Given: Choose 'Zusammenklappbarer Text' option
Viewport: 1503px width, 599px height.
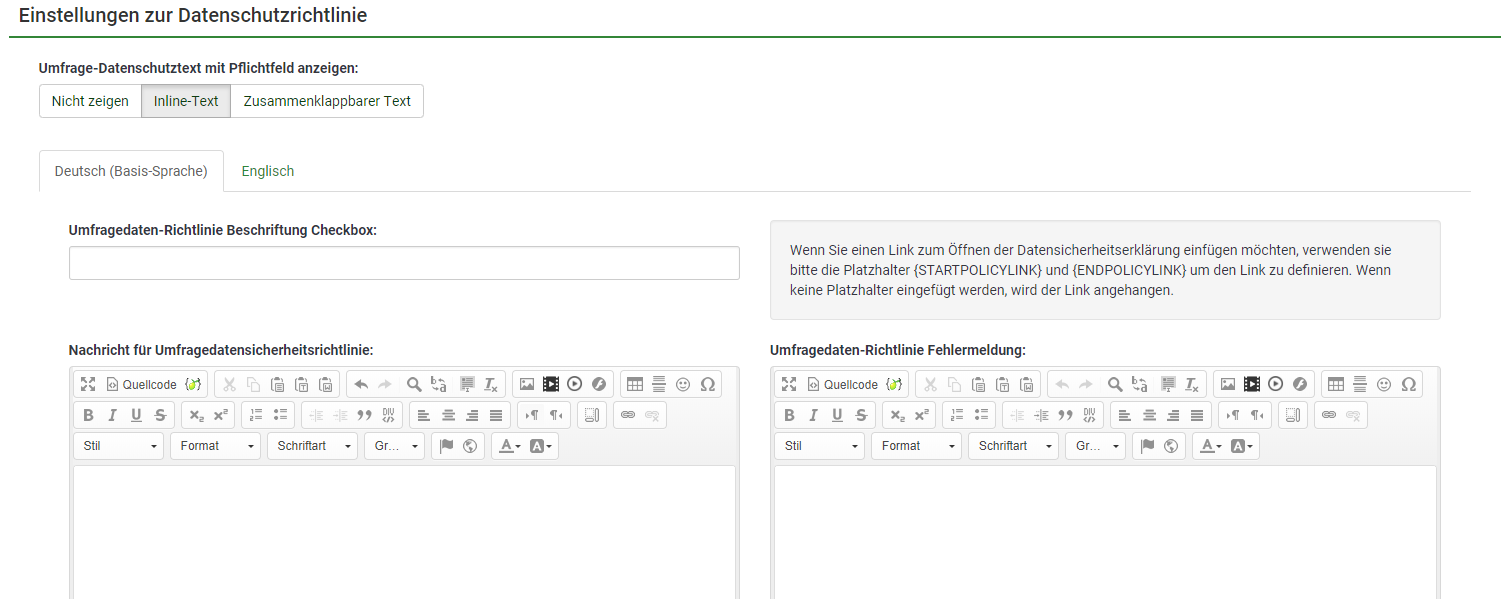Looking at the screenshot, I should pos(327,101).
